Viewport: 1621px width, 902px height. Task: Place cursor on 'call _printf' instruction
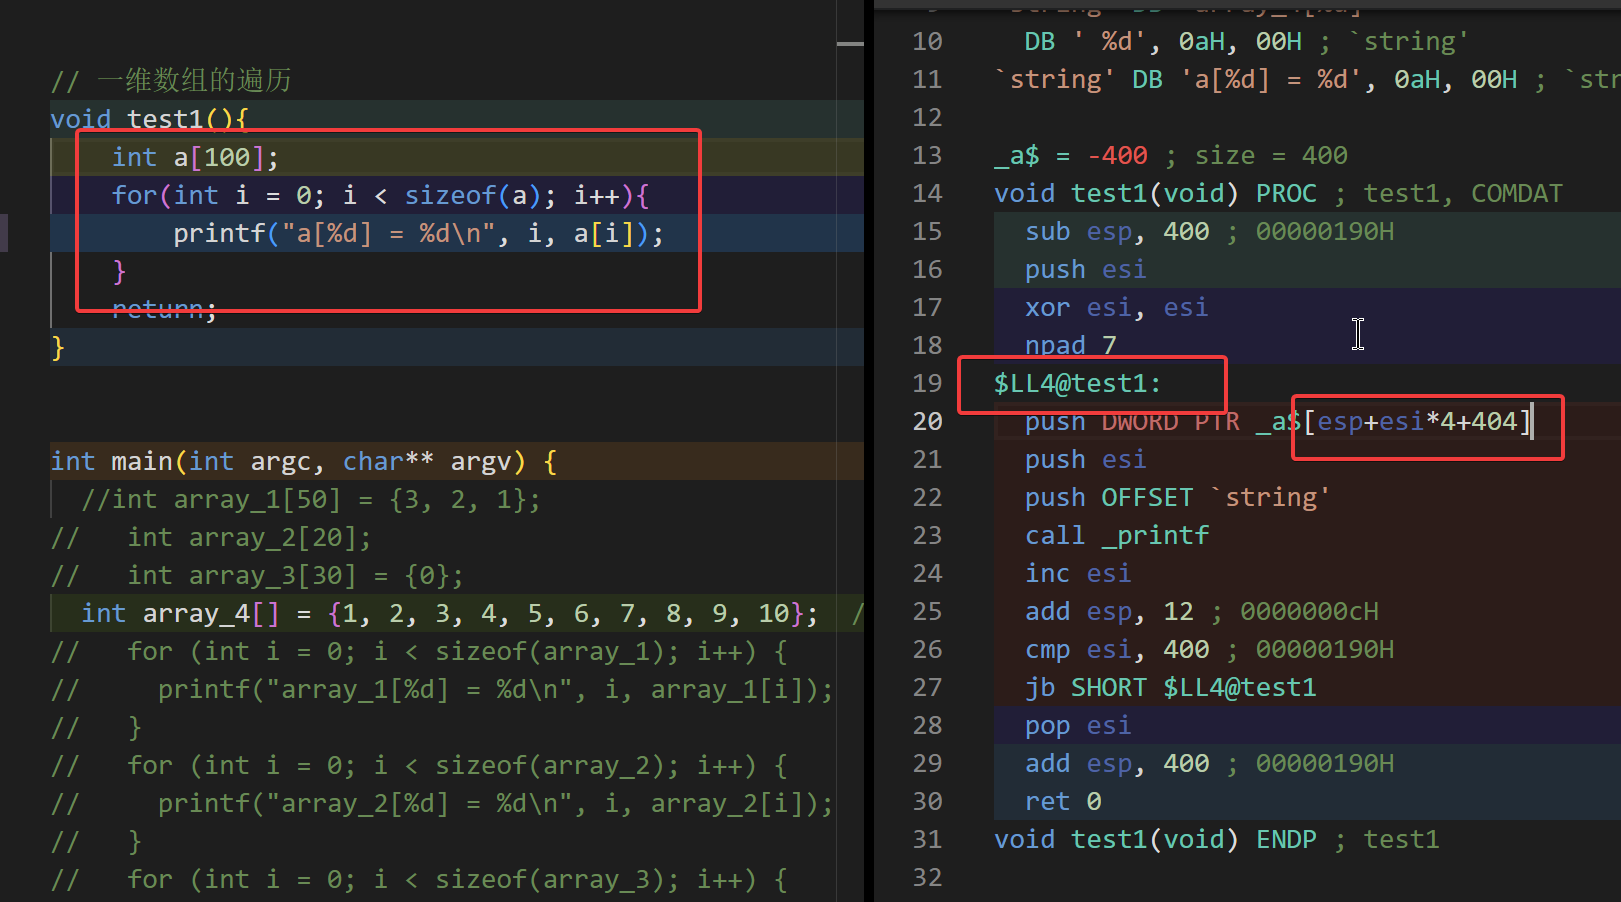tap(1116, 536)
